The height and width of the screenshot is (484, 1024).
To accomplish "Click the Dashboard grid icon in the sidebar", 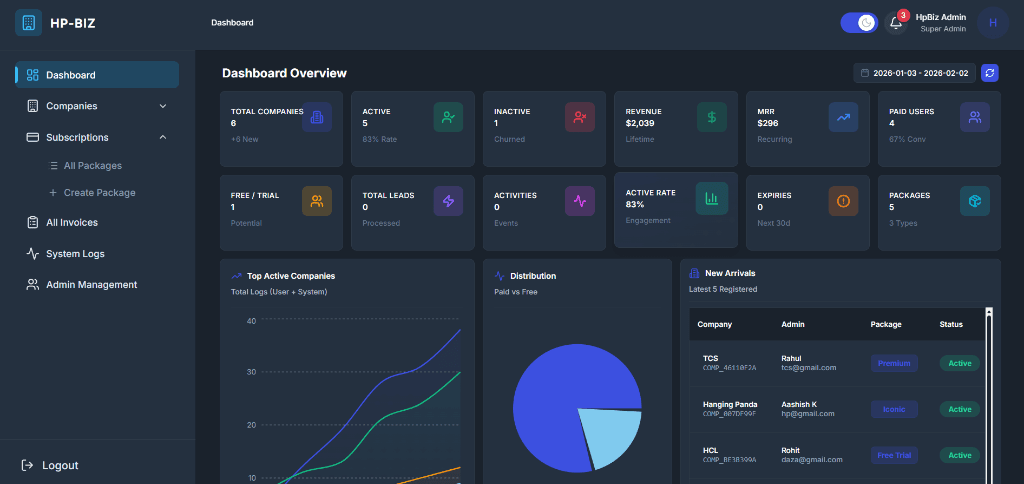I will (x=33, y=75).
